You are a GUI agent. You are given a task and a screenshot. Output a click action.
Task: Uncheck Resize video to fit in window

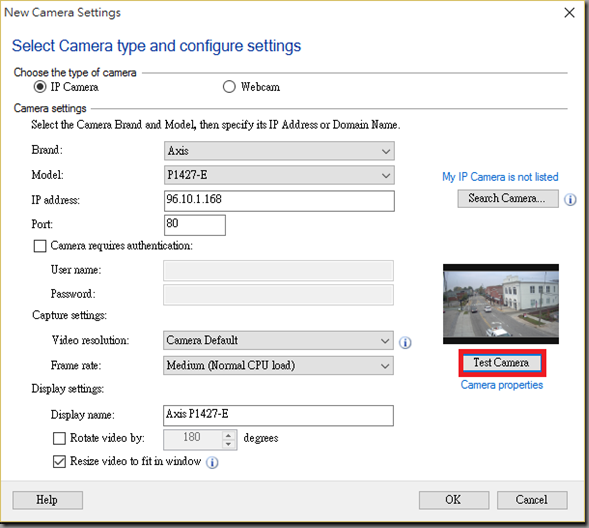tap(59, 461)
